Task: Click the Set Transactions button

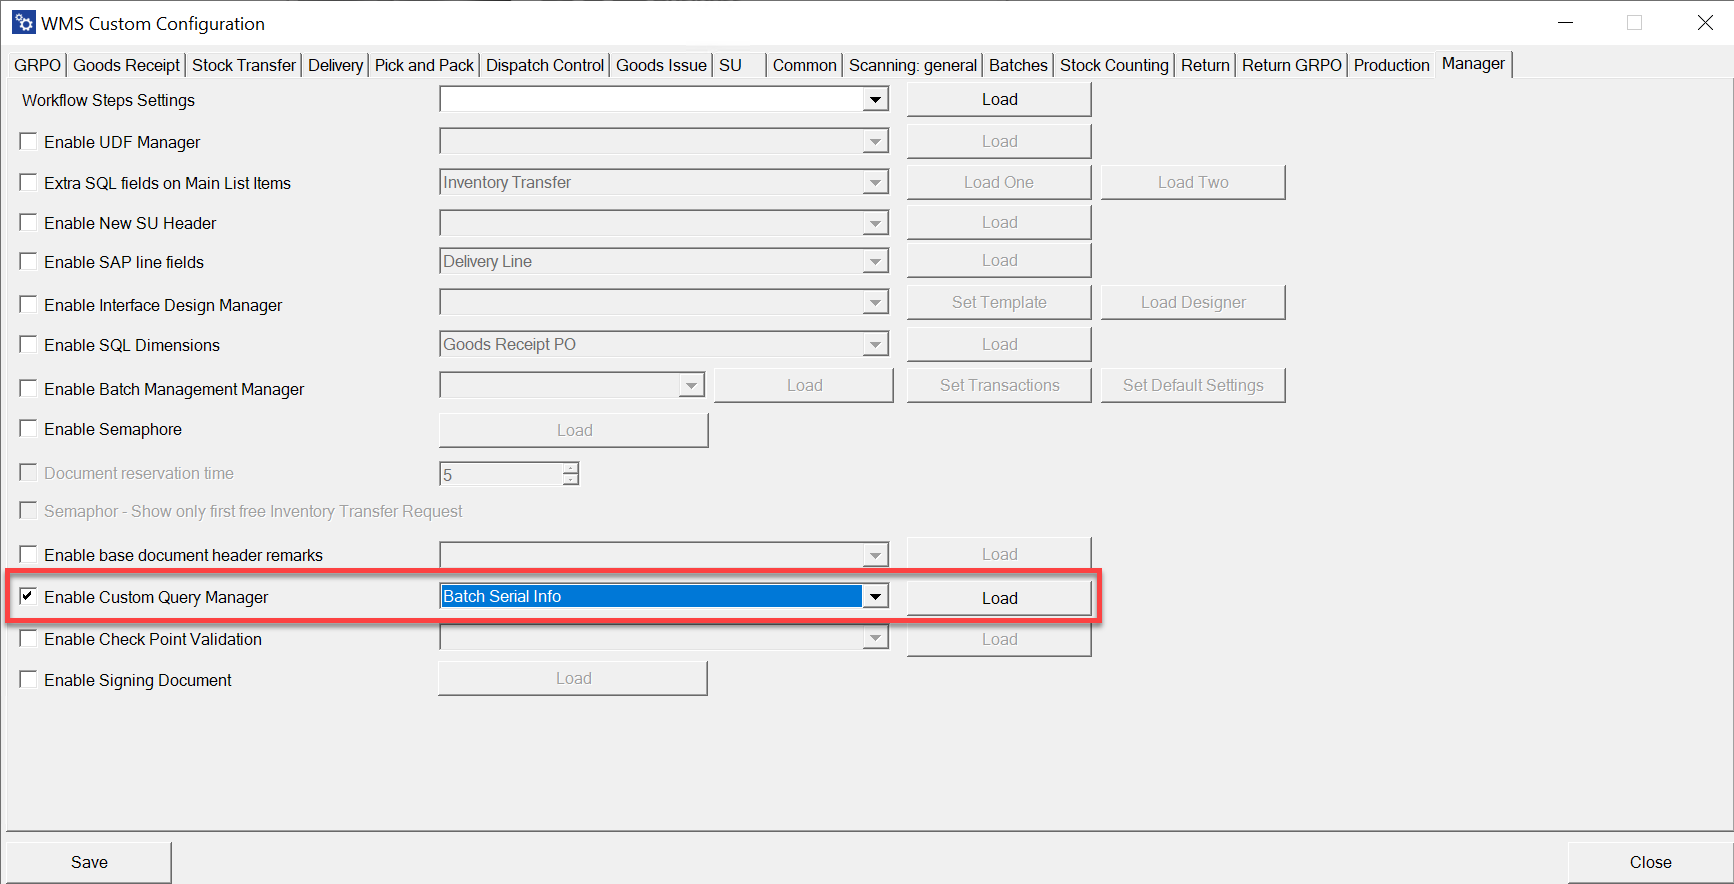Action: (x=999, y=385)
